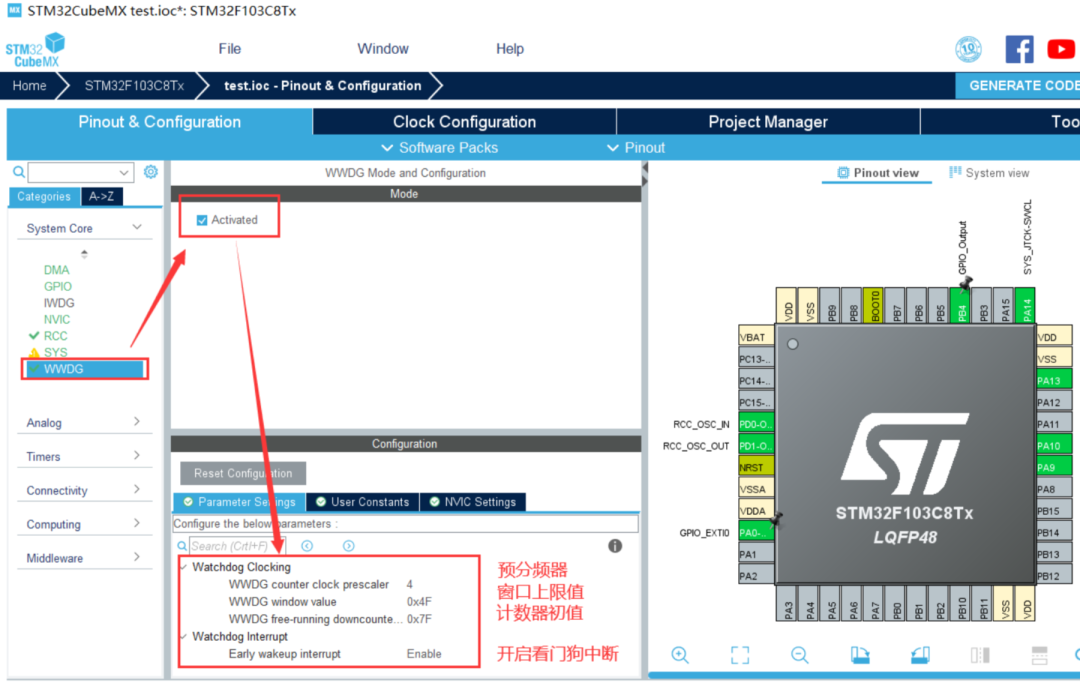Open the peripheral search combo box dropdown
The width and height of the screenshot is (1080, 683).
123,172
